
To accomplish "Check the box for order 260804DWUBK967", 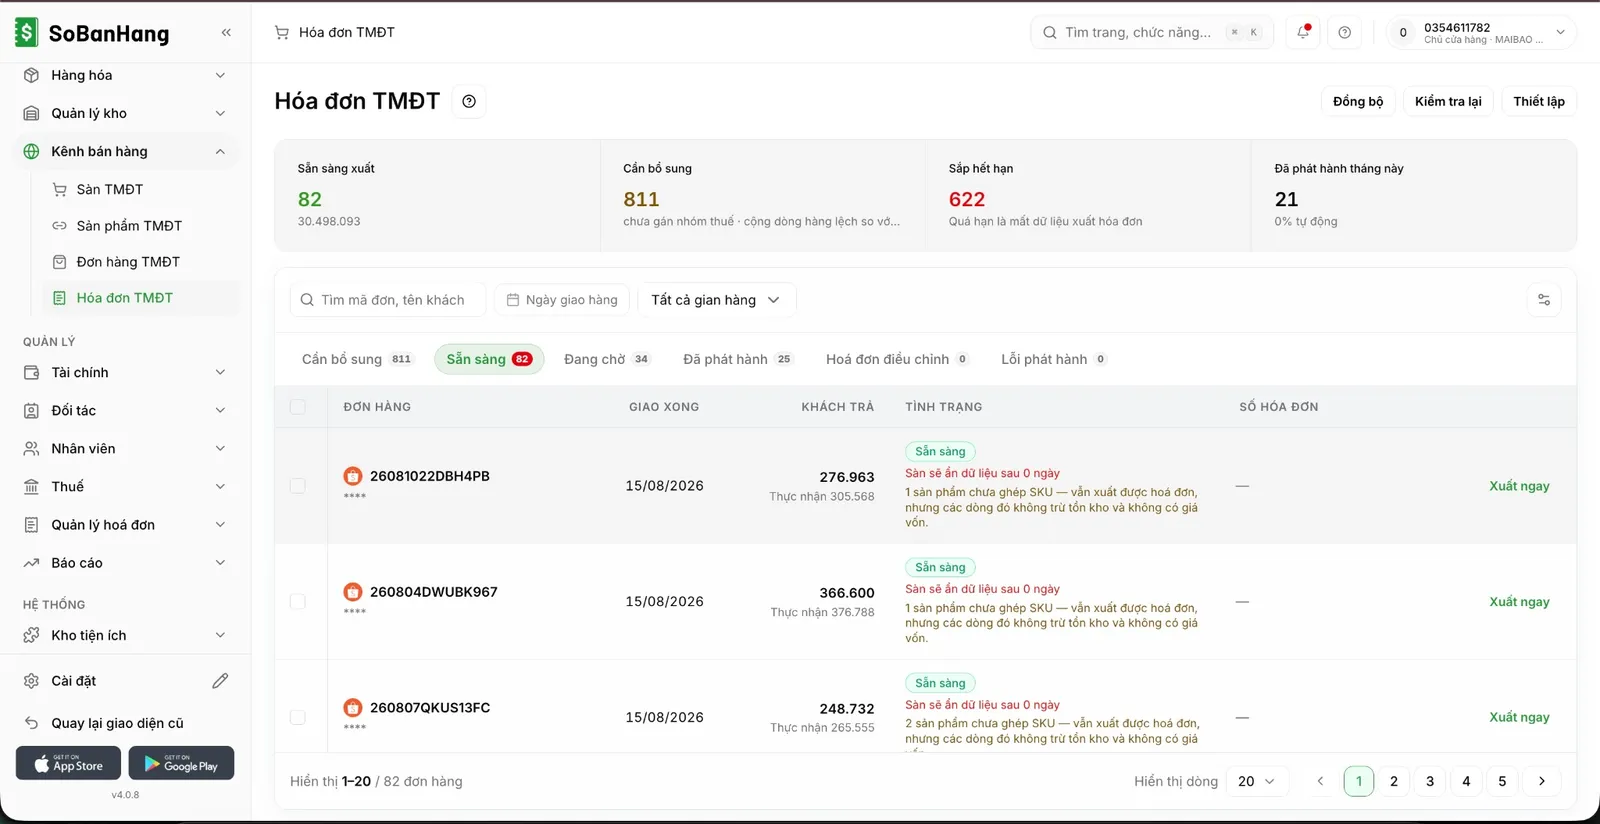I will click(298, 602).
